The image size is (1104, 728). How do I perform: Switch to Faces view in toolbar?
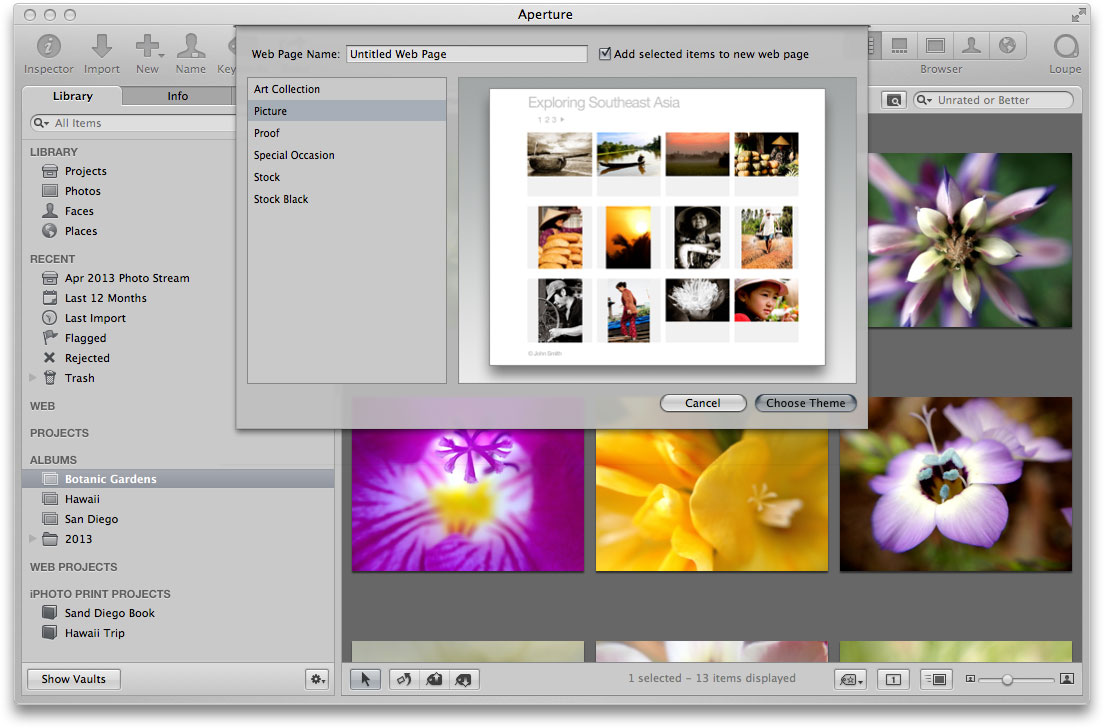[971, 46]
